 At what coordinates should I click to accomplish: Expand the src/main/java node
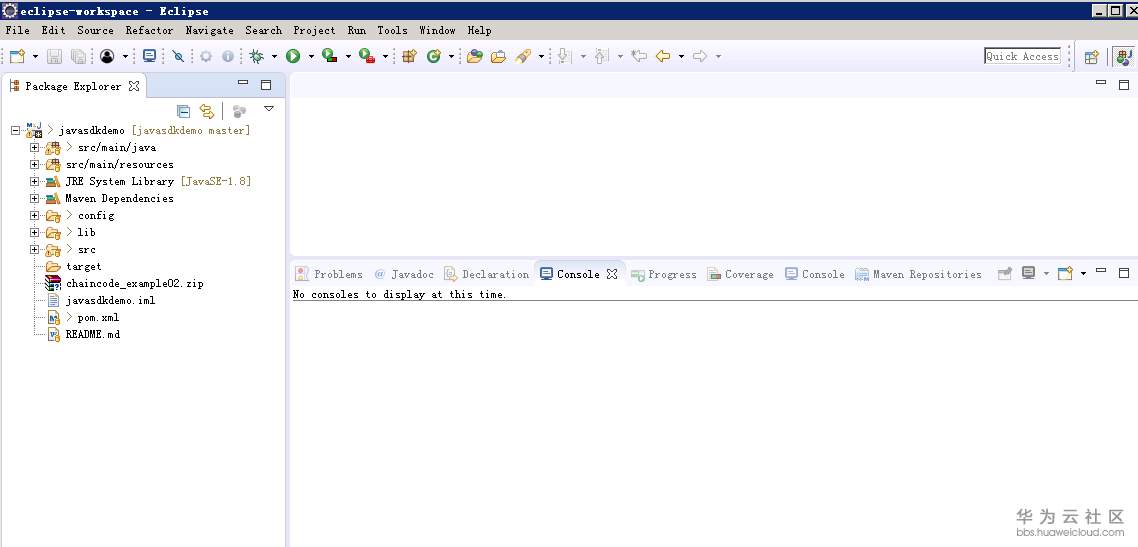coord(34,147)
